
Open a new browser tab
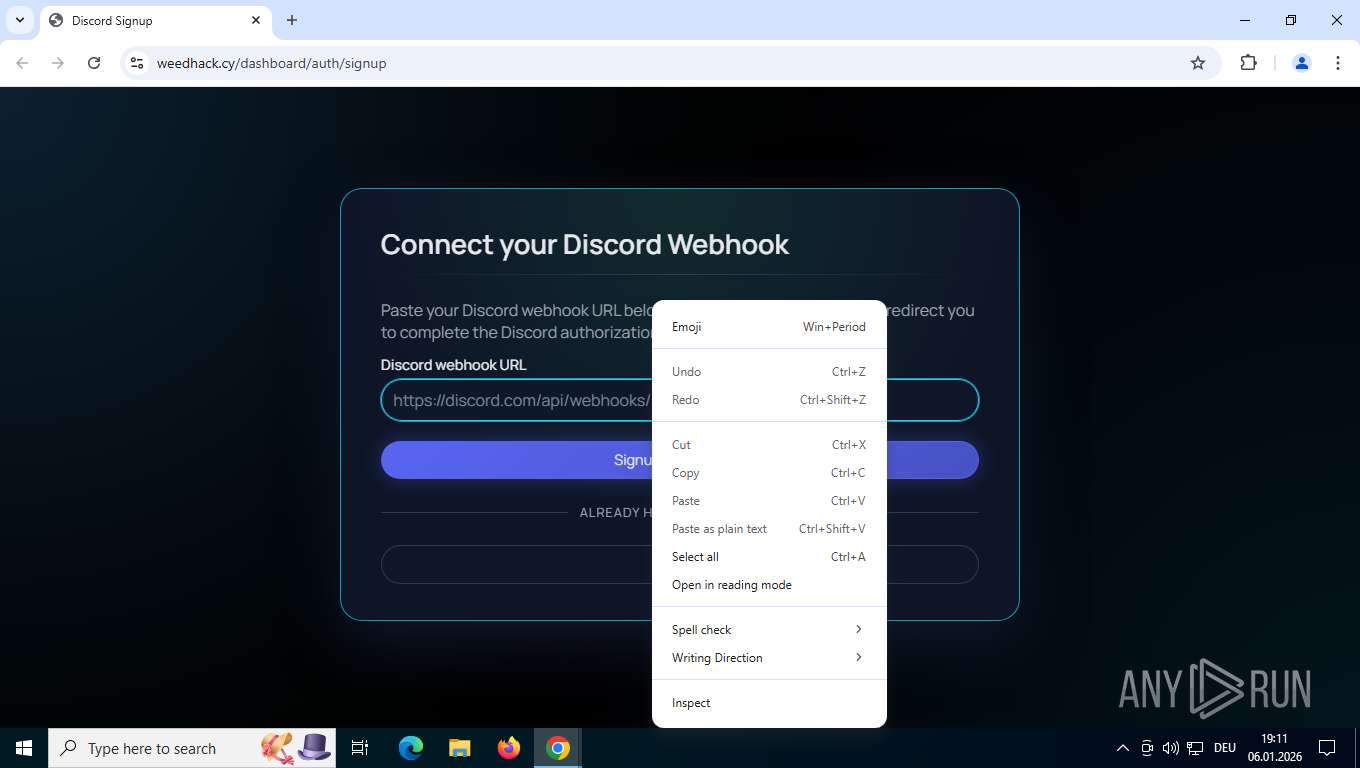292,20
